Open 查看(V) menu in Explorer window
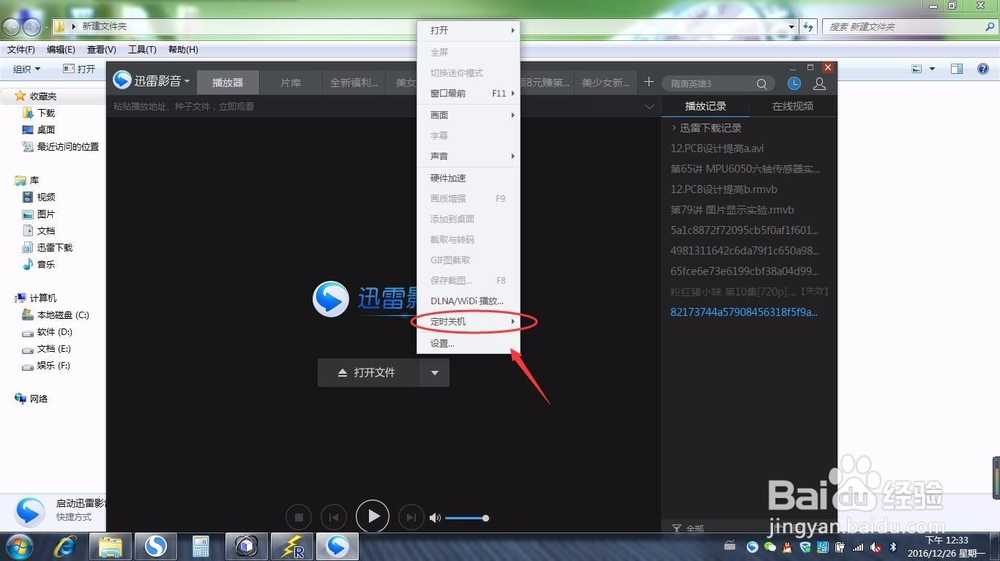Viewport: 1000px width, 561px height. (x=101, y=49)
